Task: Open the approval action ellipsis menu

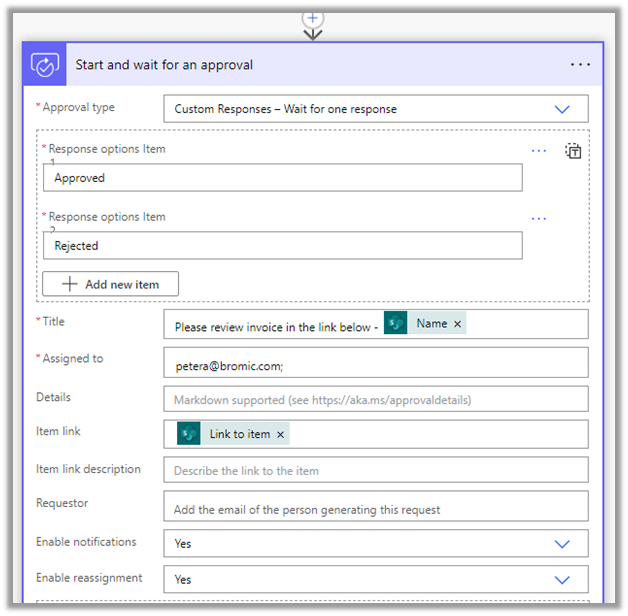Action: click(580, 65)
